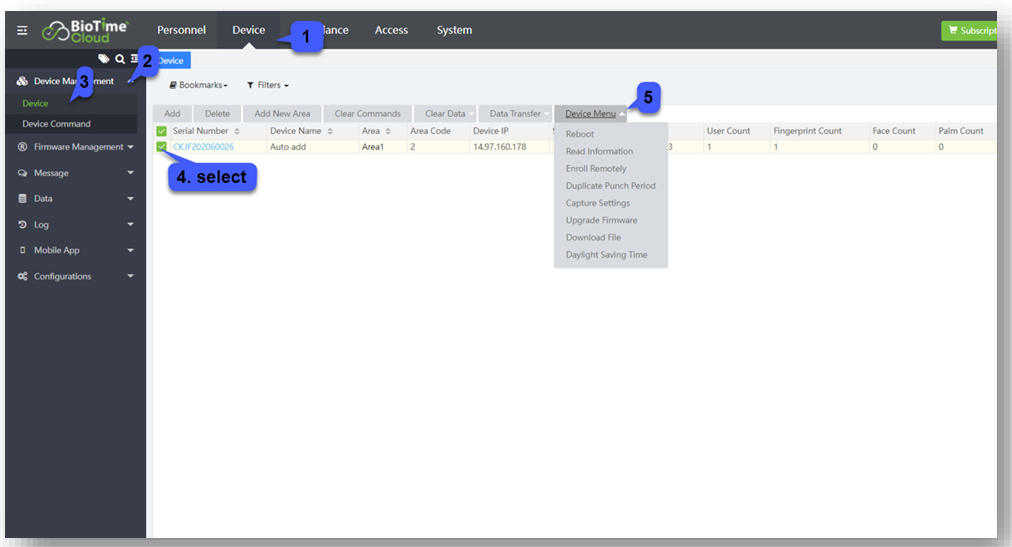Screen dimensions: 1012x547
Task: Click the hamburger menu icon
Action: pos(22,31)
